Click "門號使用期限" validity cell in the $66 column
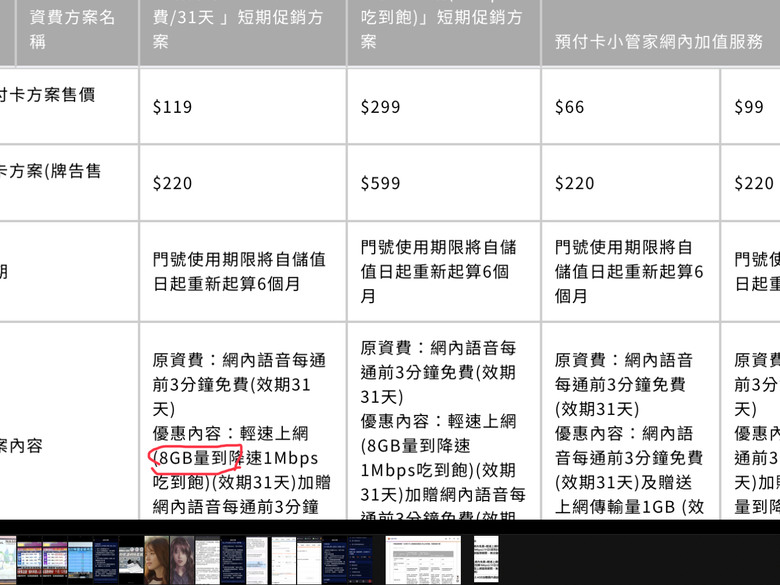 629,272
